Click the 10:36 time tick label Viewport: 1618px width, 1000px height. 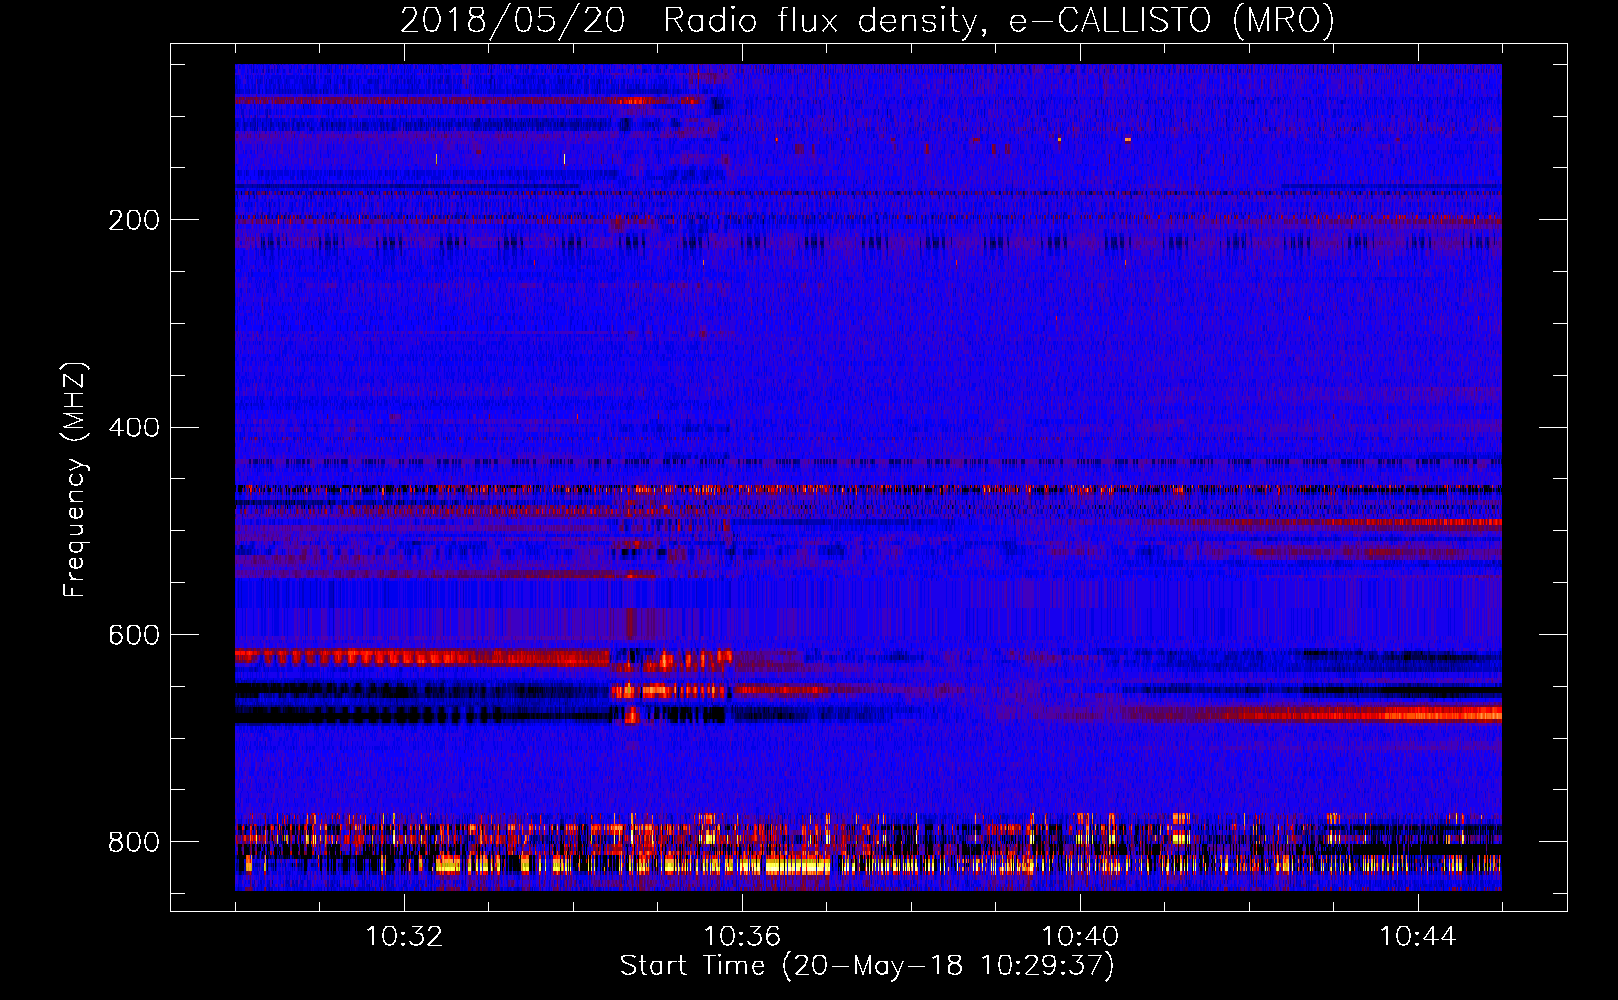(742, 937)
